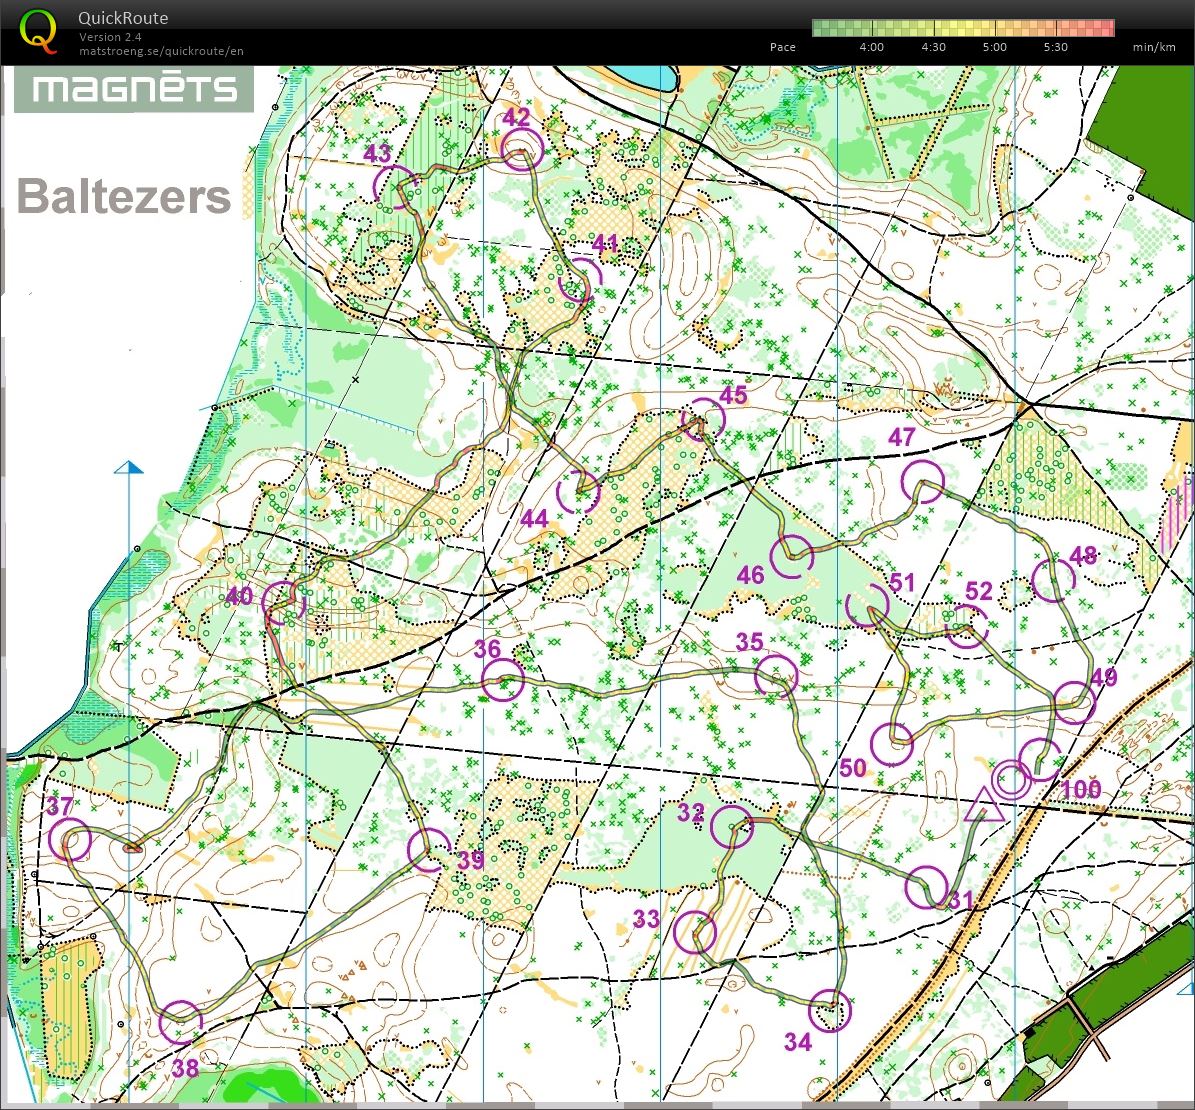Choose control circle 40 on the route
This screenshot has height=1110, width=1195.
coord(283,602)
